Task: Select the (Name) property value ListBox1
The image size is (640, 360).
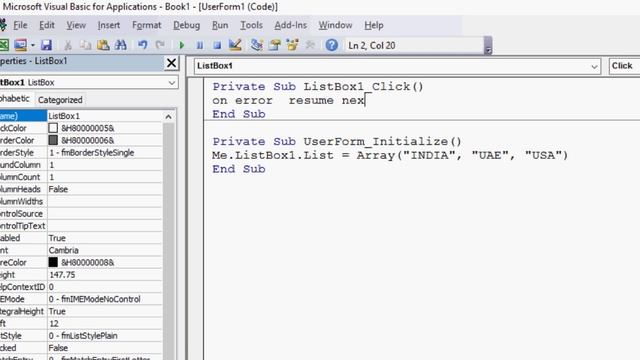Action: tap(104, 116)
